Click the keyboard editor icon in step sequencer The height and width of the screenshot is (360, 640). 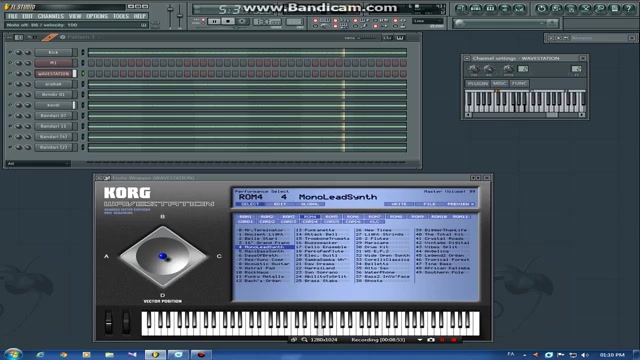(x=400, y=38)
